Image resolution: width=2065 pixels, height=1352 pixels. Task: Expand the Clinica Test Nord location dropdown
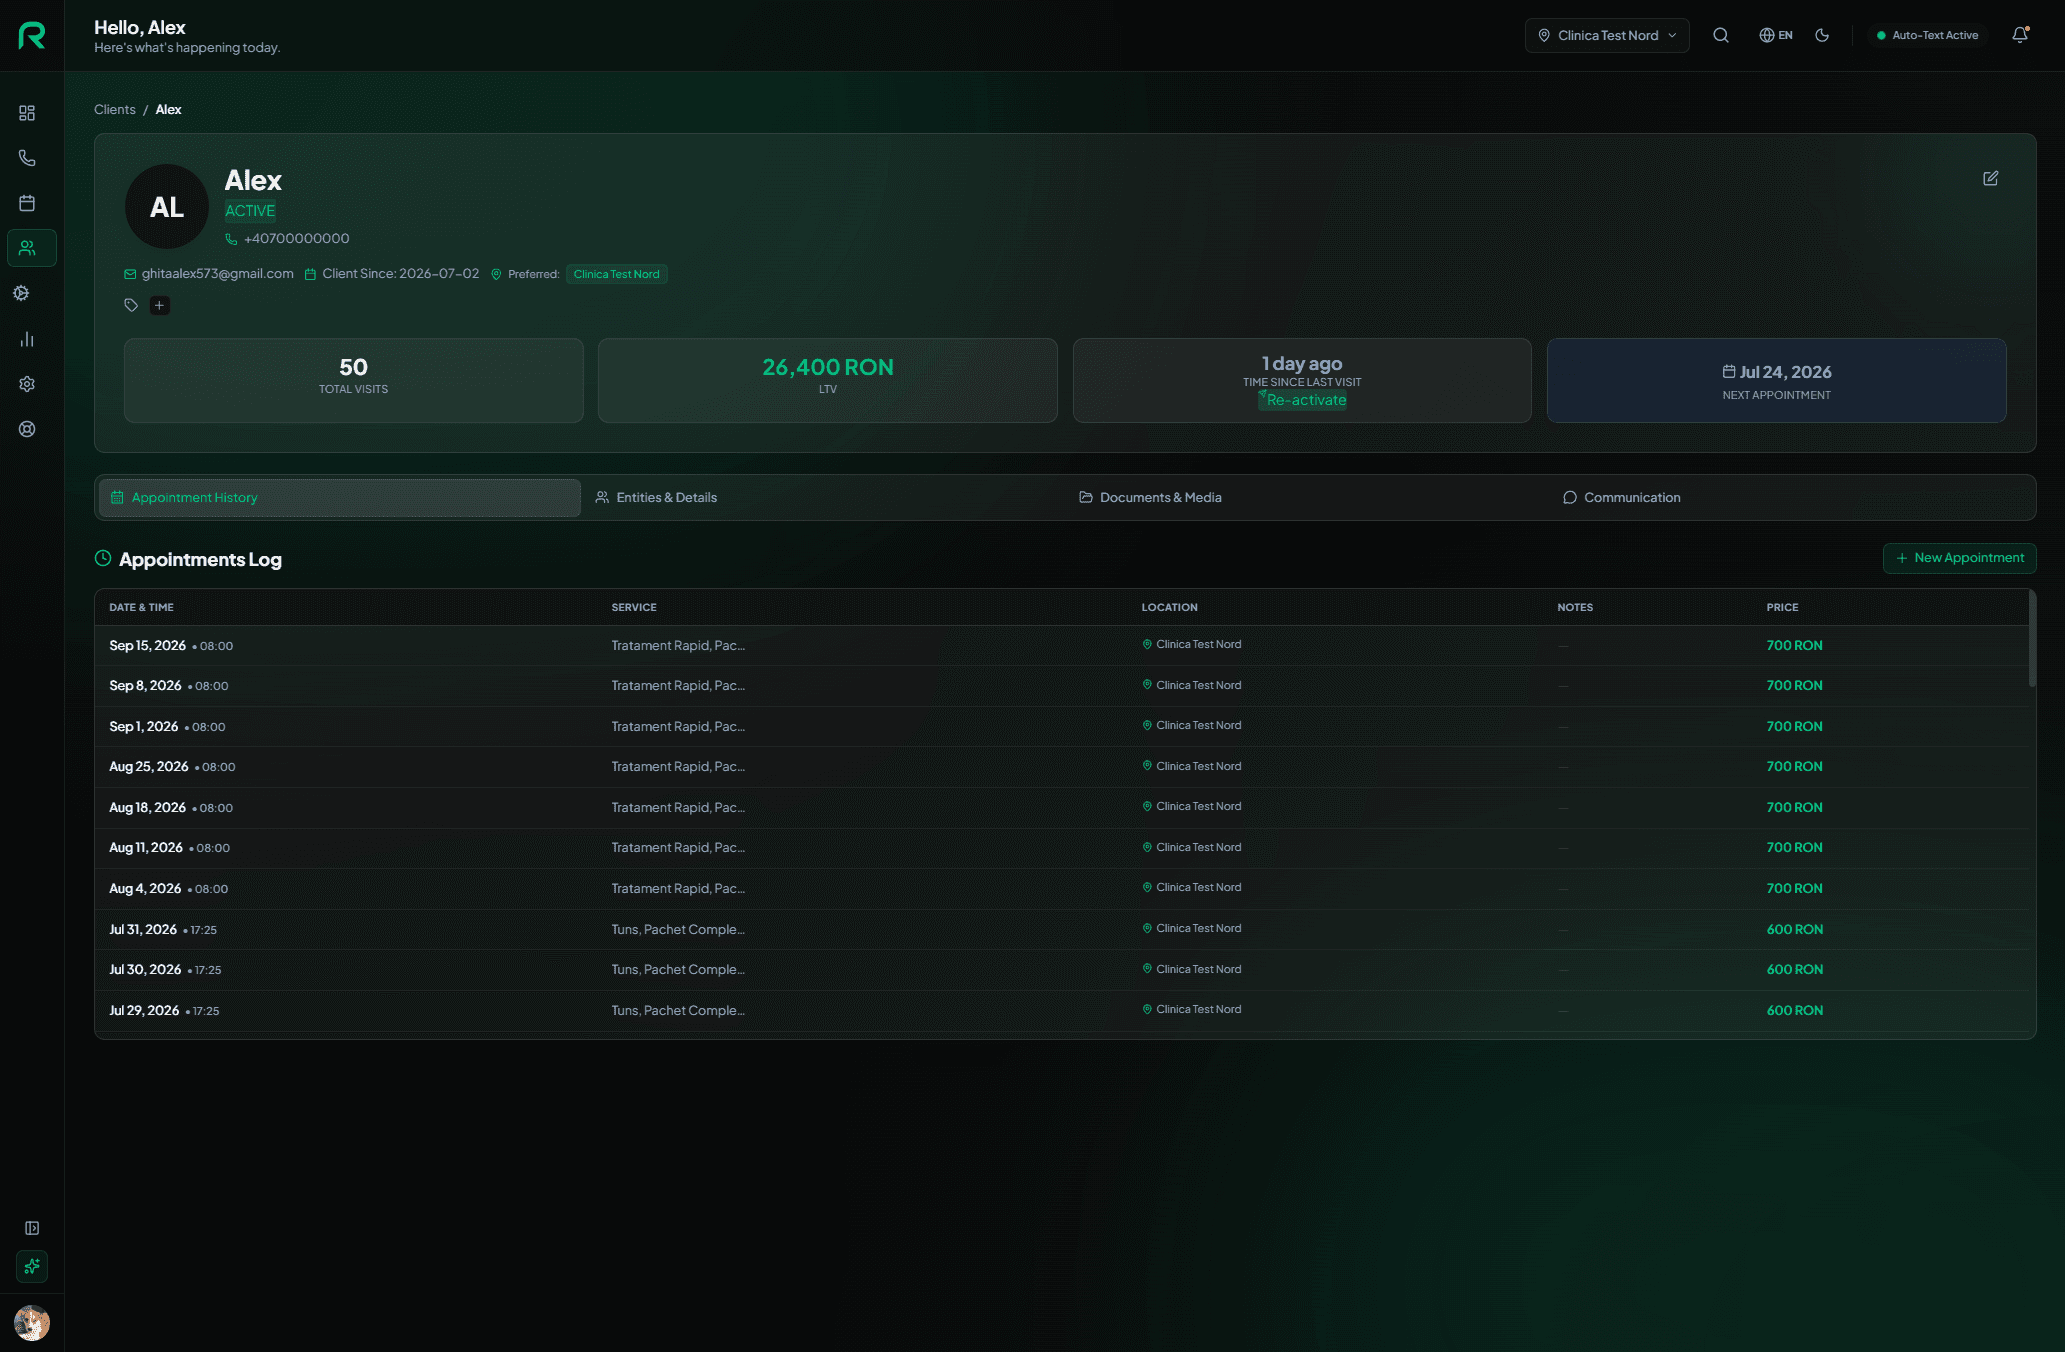(1607, 35)
